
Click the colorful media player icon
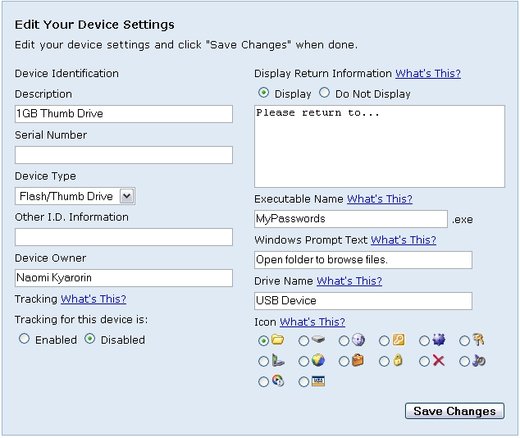point(278,381)
